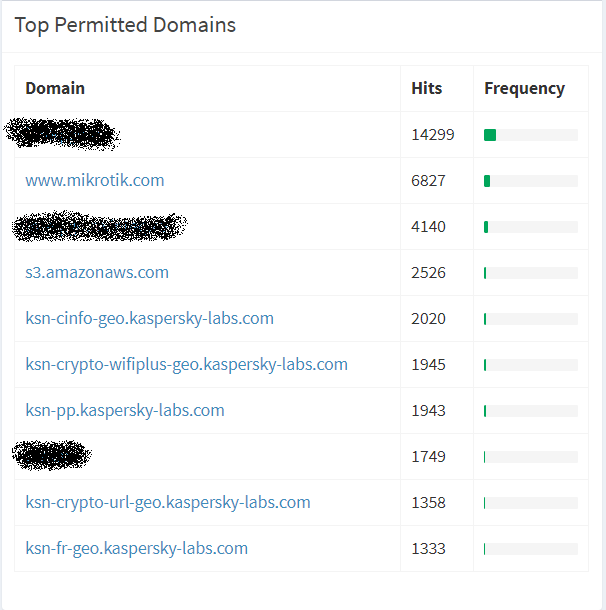This screenshot has height=610, width=606.
Task: Click the redacted domain with 4140 hits
Action: [100, 226]
